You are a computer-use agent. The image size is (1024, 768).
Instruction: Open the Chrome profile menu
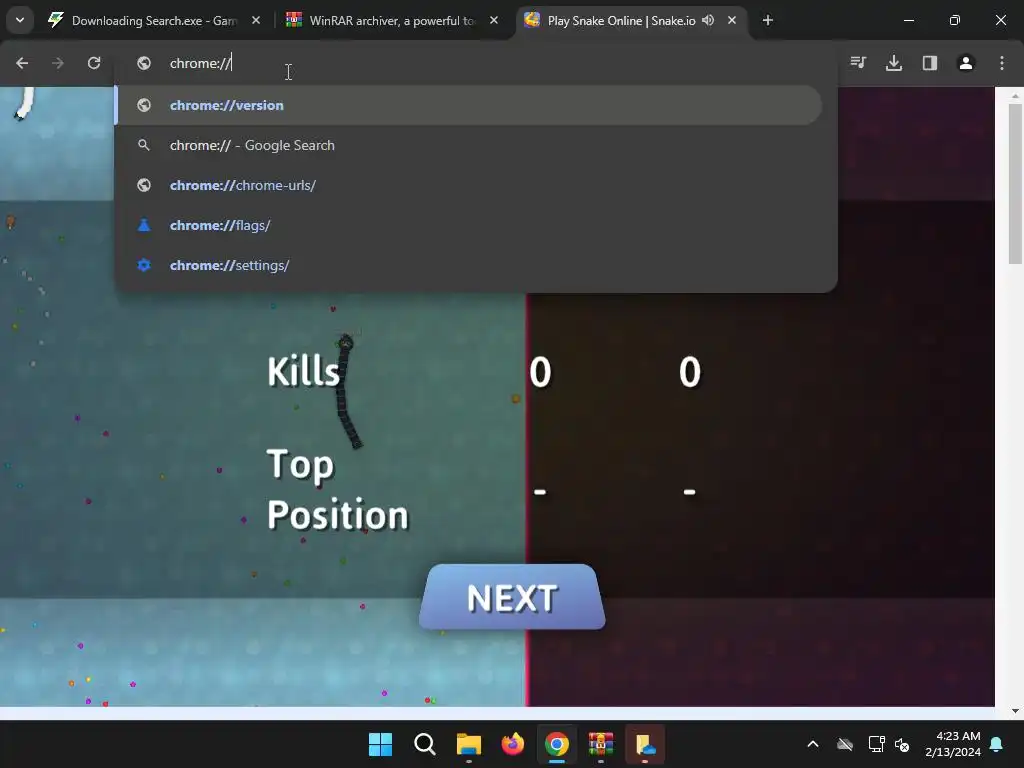pos(966,63)
